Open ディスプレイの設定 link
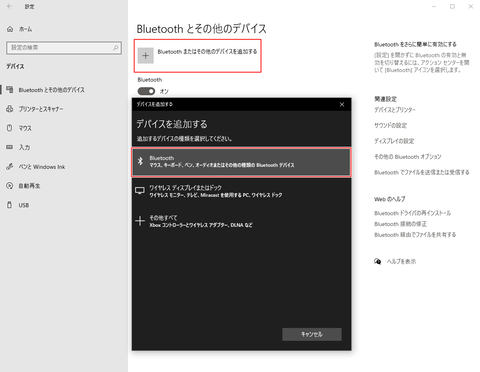Image resolution: width=480 pixels, height=372 pixels. click(x=394, y=141)
